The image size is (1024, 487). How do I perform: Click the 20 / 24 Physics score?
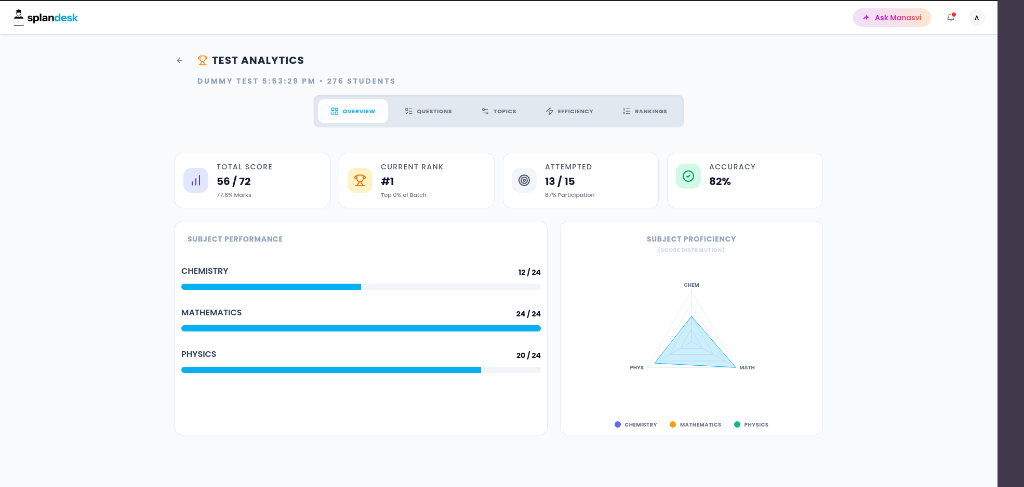528,356
